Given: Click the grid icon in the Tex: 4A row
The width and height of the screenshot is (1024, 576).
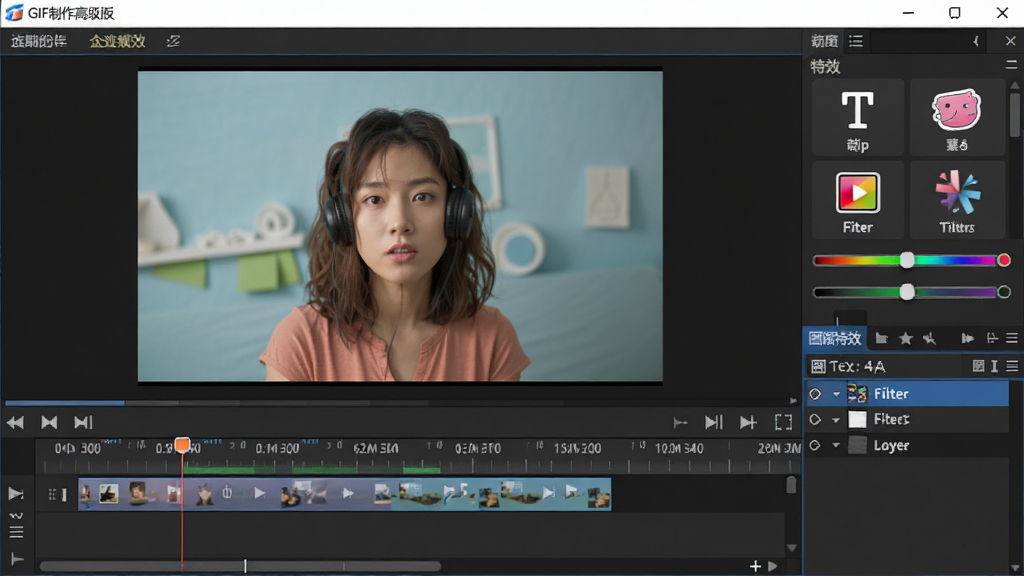Looking at the screenshot, I should click(x=978, y=366).
